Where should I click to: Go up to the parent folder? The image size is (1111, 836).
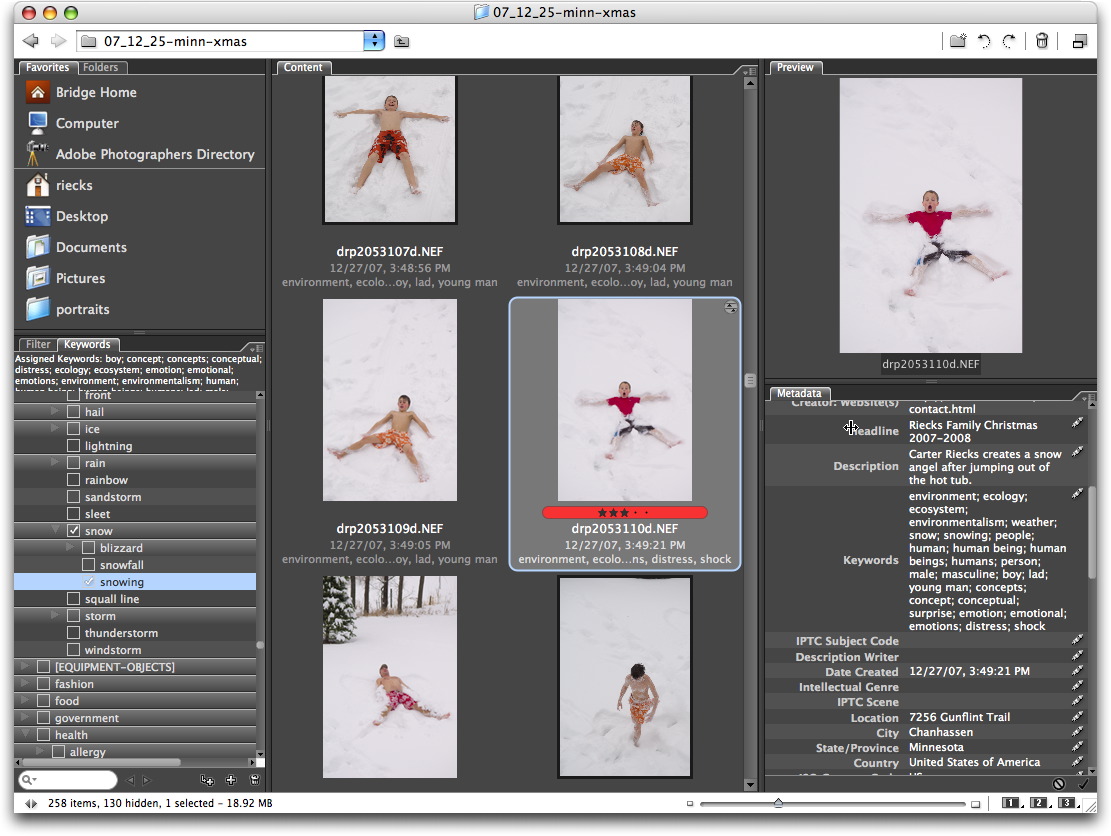(401, 41)
